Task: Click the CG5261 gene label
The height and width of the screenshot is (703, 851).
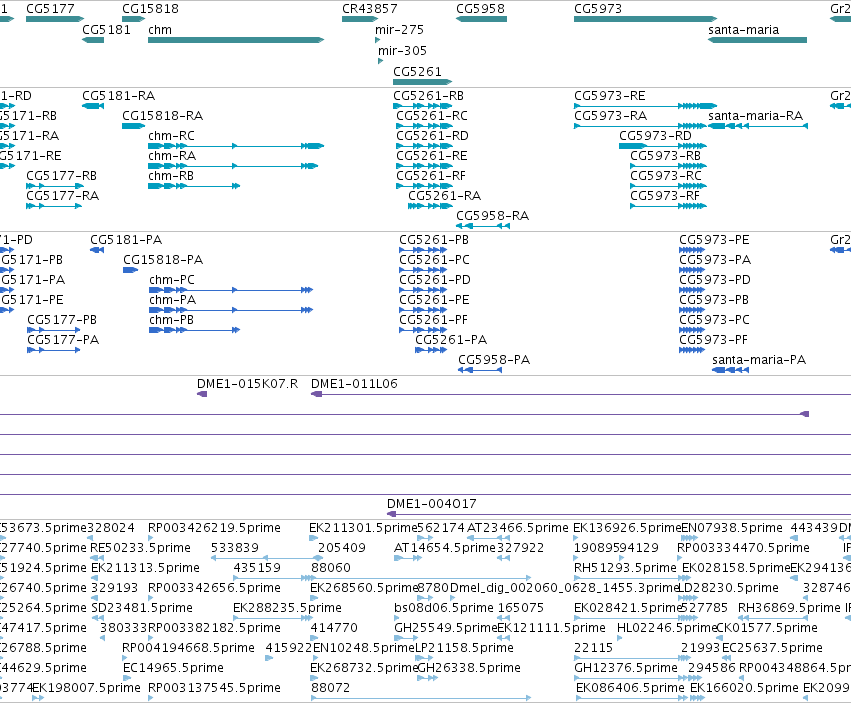Action: 417,72
